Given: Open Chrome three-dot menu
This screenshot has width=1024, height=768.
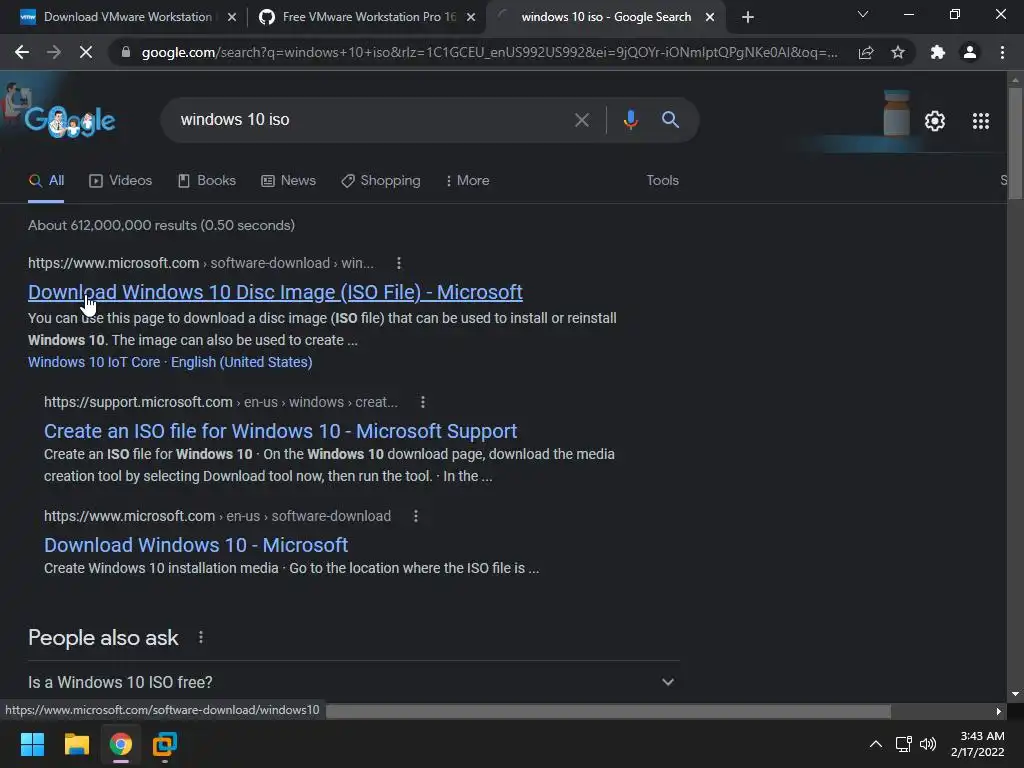Looking at the screenshot, I should (x=1002, y=52).
